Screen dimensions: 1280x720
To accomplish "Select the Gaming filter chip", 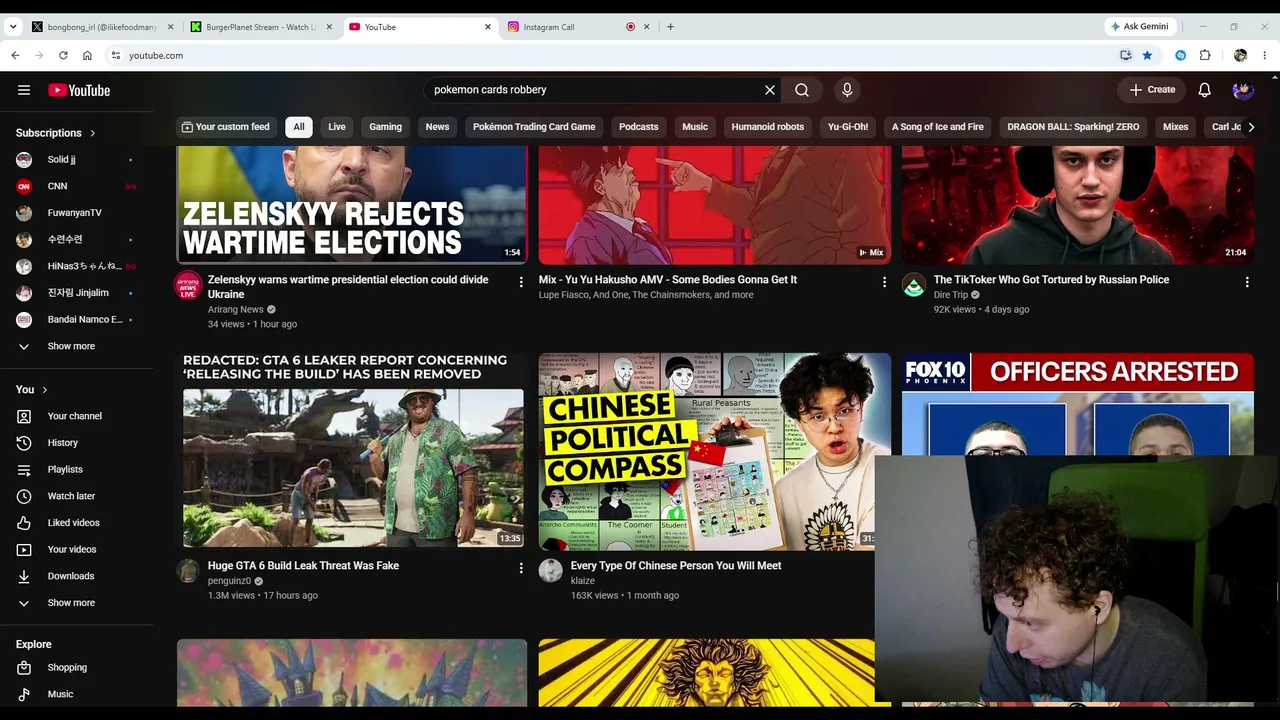I will pos(386,127).
